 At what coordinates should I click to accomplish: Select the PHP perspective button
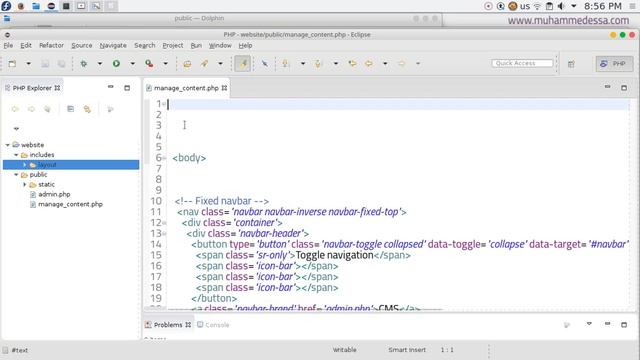click(x=614, y=64)
